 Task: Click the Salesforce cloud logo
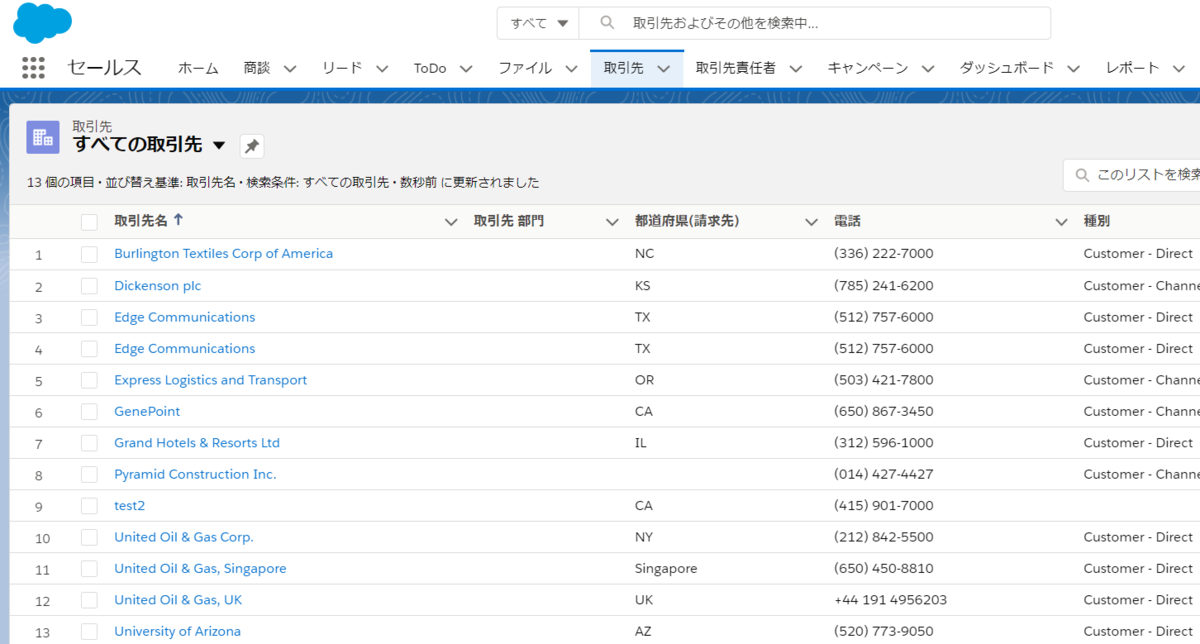tap(42, 22)
